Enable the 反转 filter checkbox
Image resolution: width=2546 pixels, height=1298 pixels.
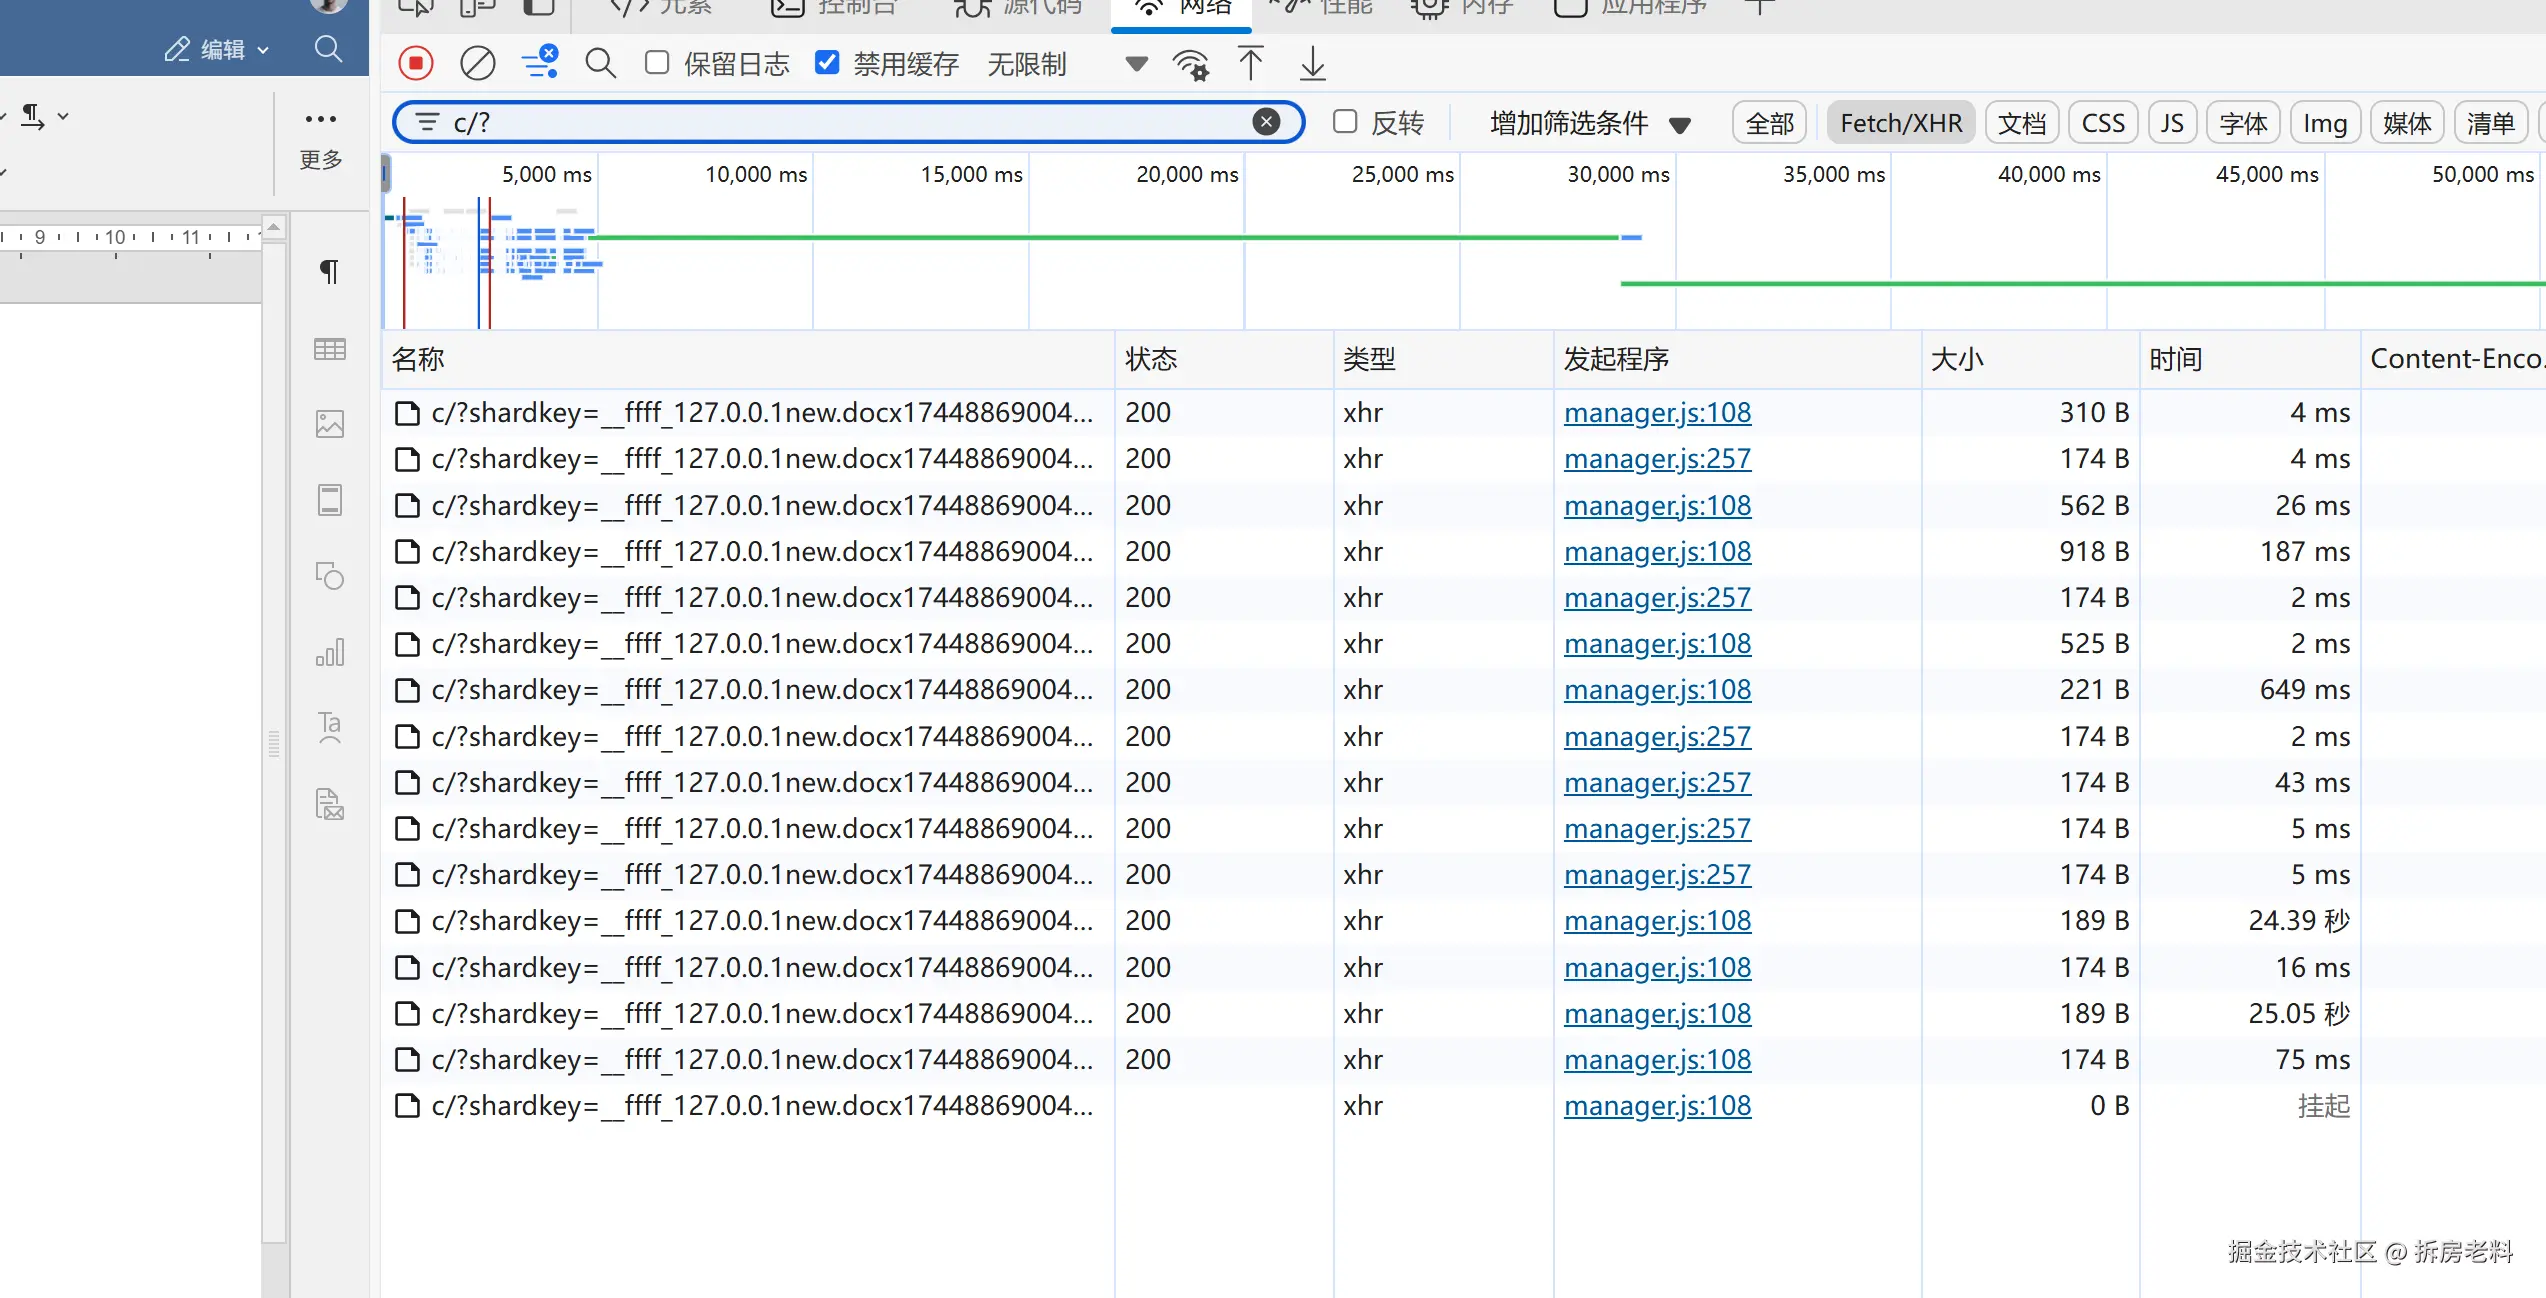tap(1345, 122)
